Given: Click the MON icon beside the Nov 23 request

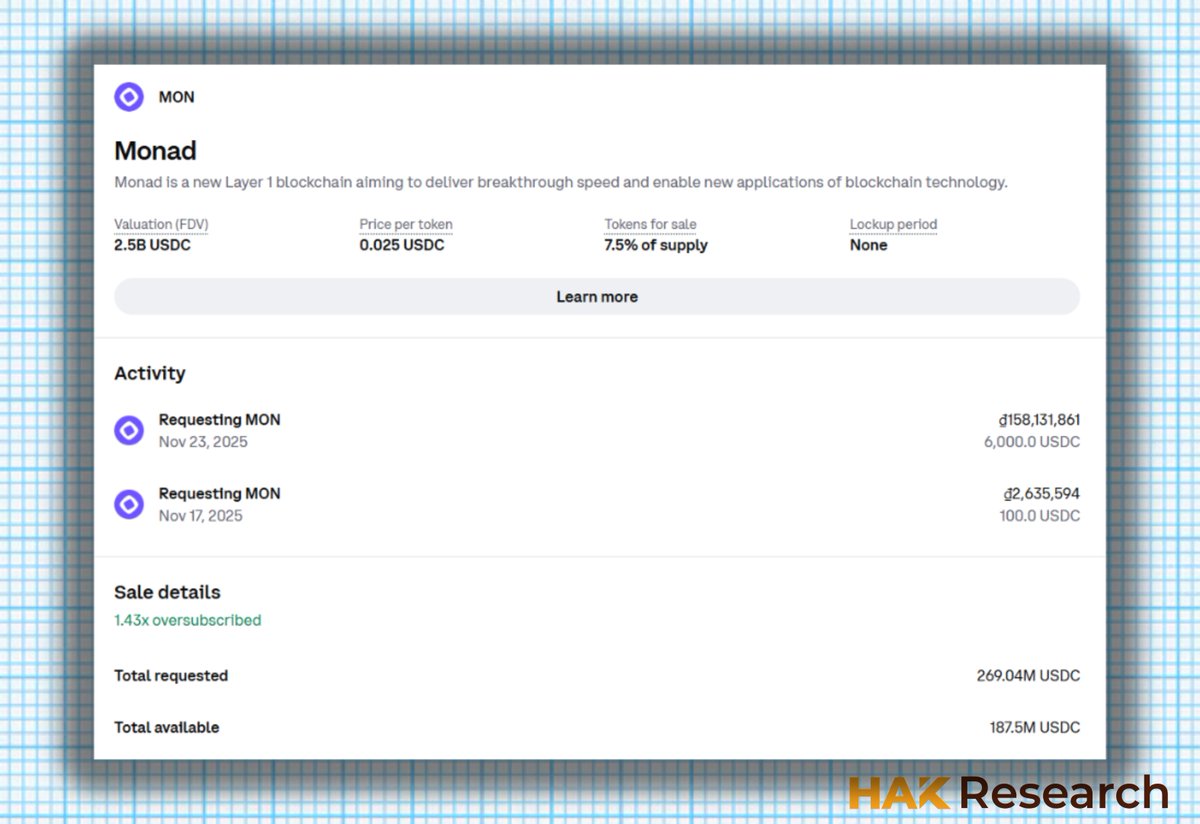Looking at the screenshot, I should click(129, 430).
